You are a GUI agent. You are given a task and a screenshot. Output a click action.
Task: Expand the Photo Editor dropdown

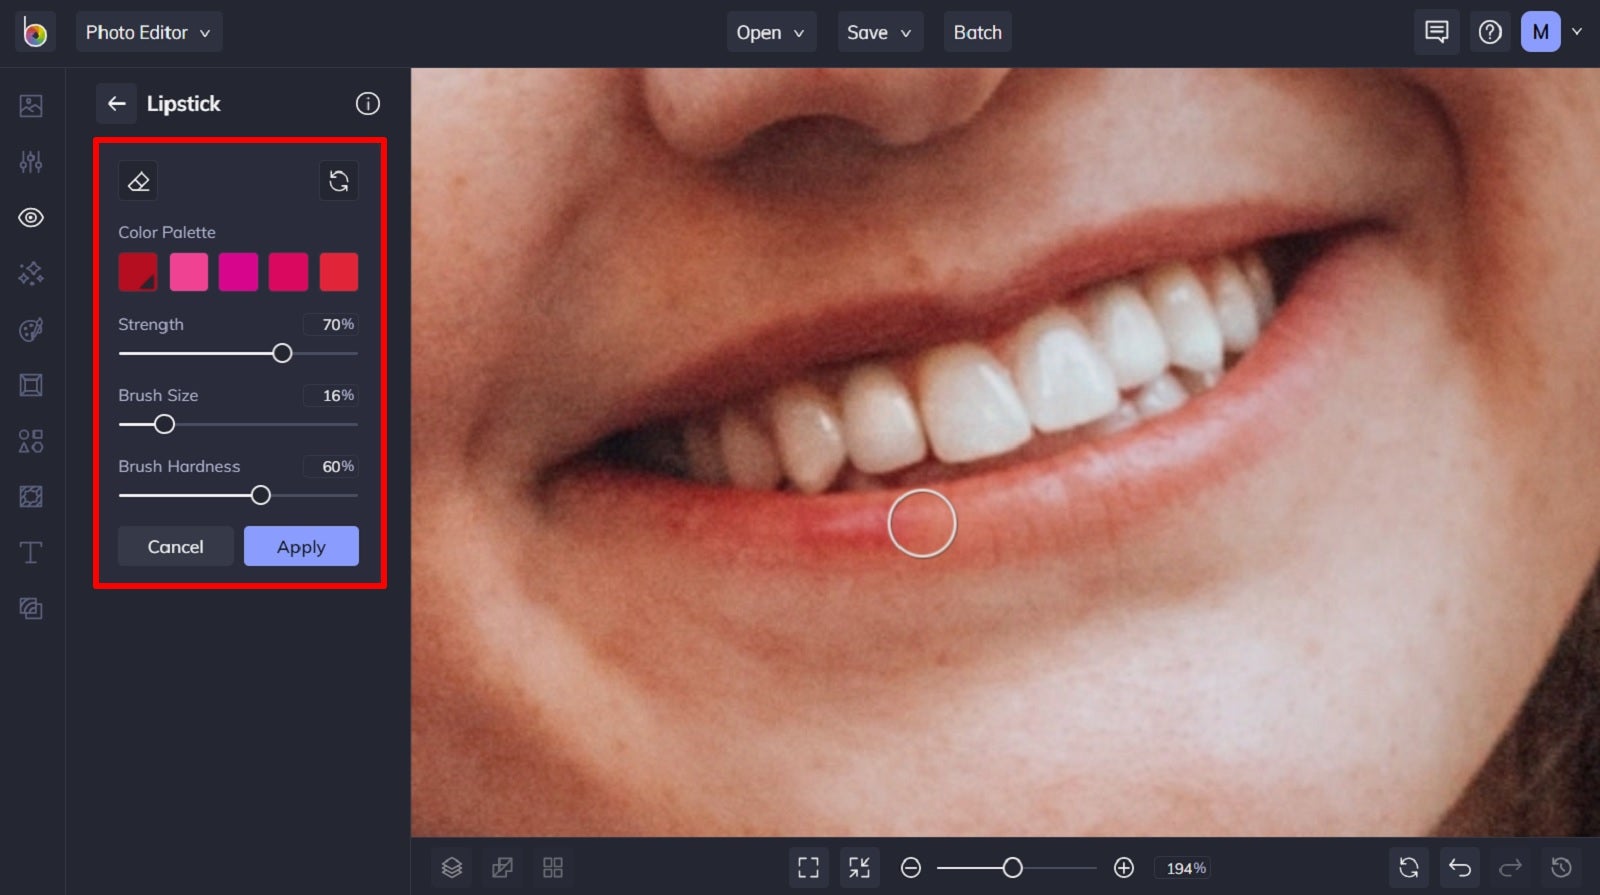click(x=149, y=32)
